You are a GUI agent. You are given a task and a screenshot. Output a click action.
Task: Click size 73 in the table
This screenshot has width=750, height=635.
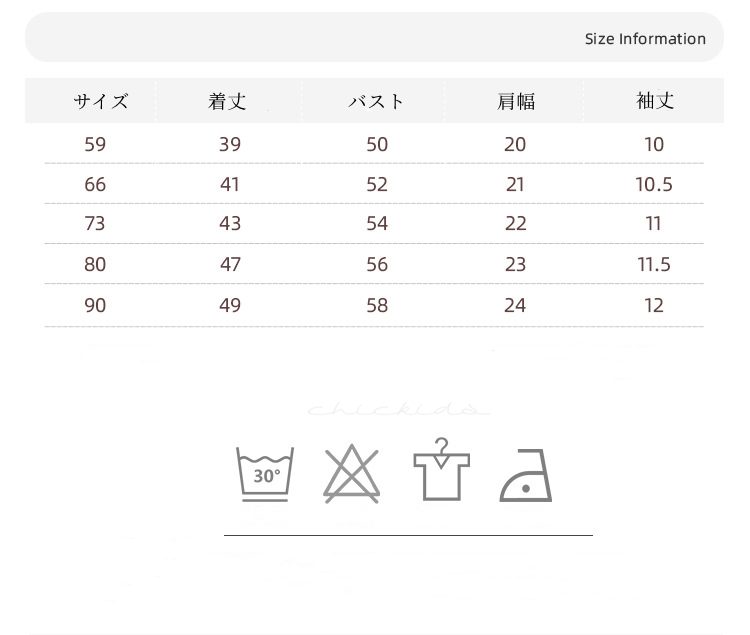pos(95,223)
